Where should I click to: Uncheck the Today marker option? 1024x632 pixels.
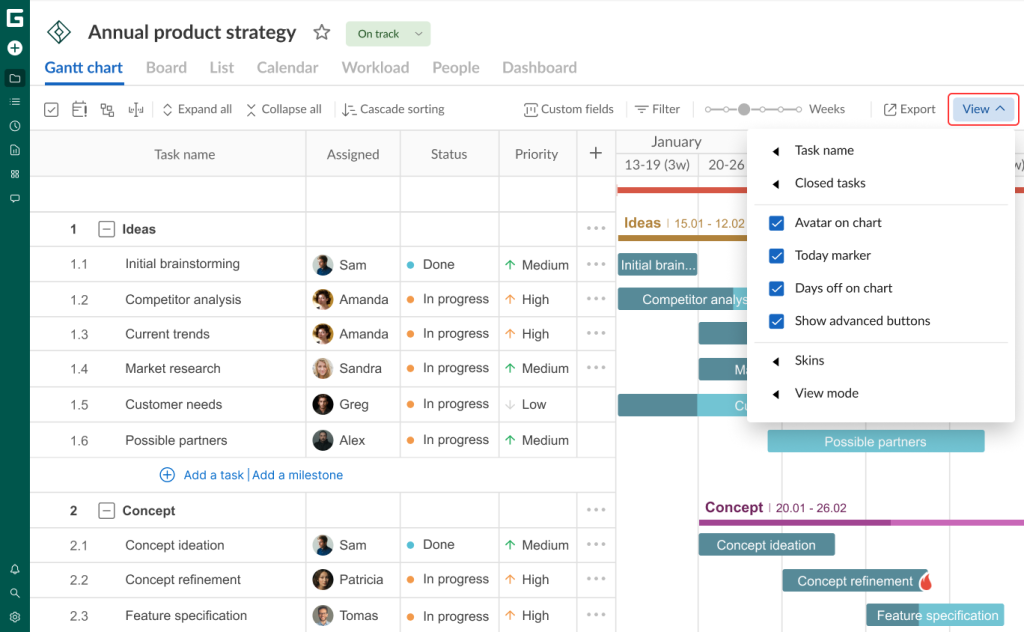click(776, 255)
